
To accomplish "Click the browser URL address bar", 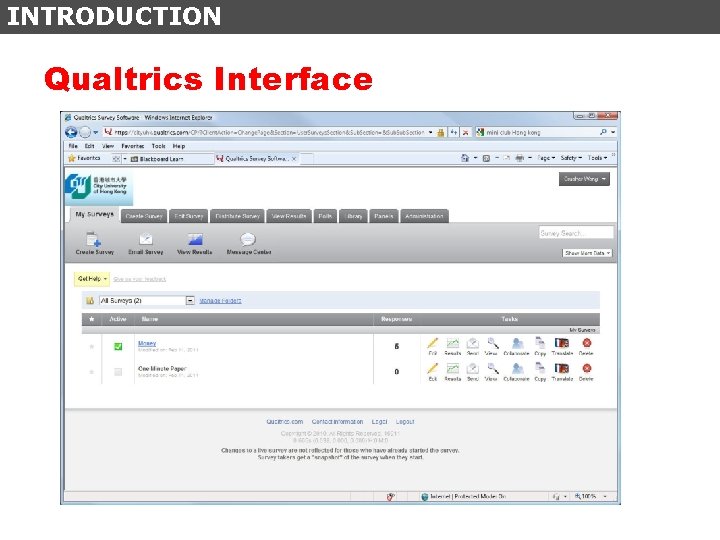I will 269,132.
